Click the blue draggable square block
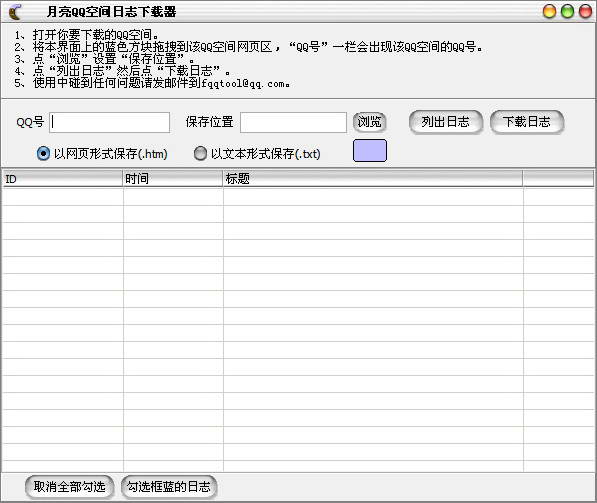This screenshot has height=503, width=597. point(370,150)
